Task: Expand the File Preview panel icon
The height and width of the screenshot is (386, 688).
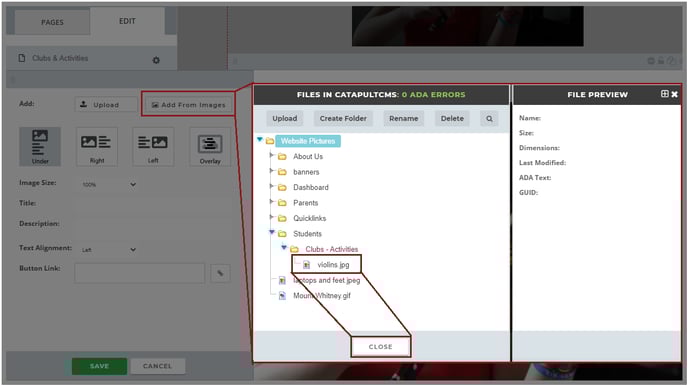Action: click(665, 94)
